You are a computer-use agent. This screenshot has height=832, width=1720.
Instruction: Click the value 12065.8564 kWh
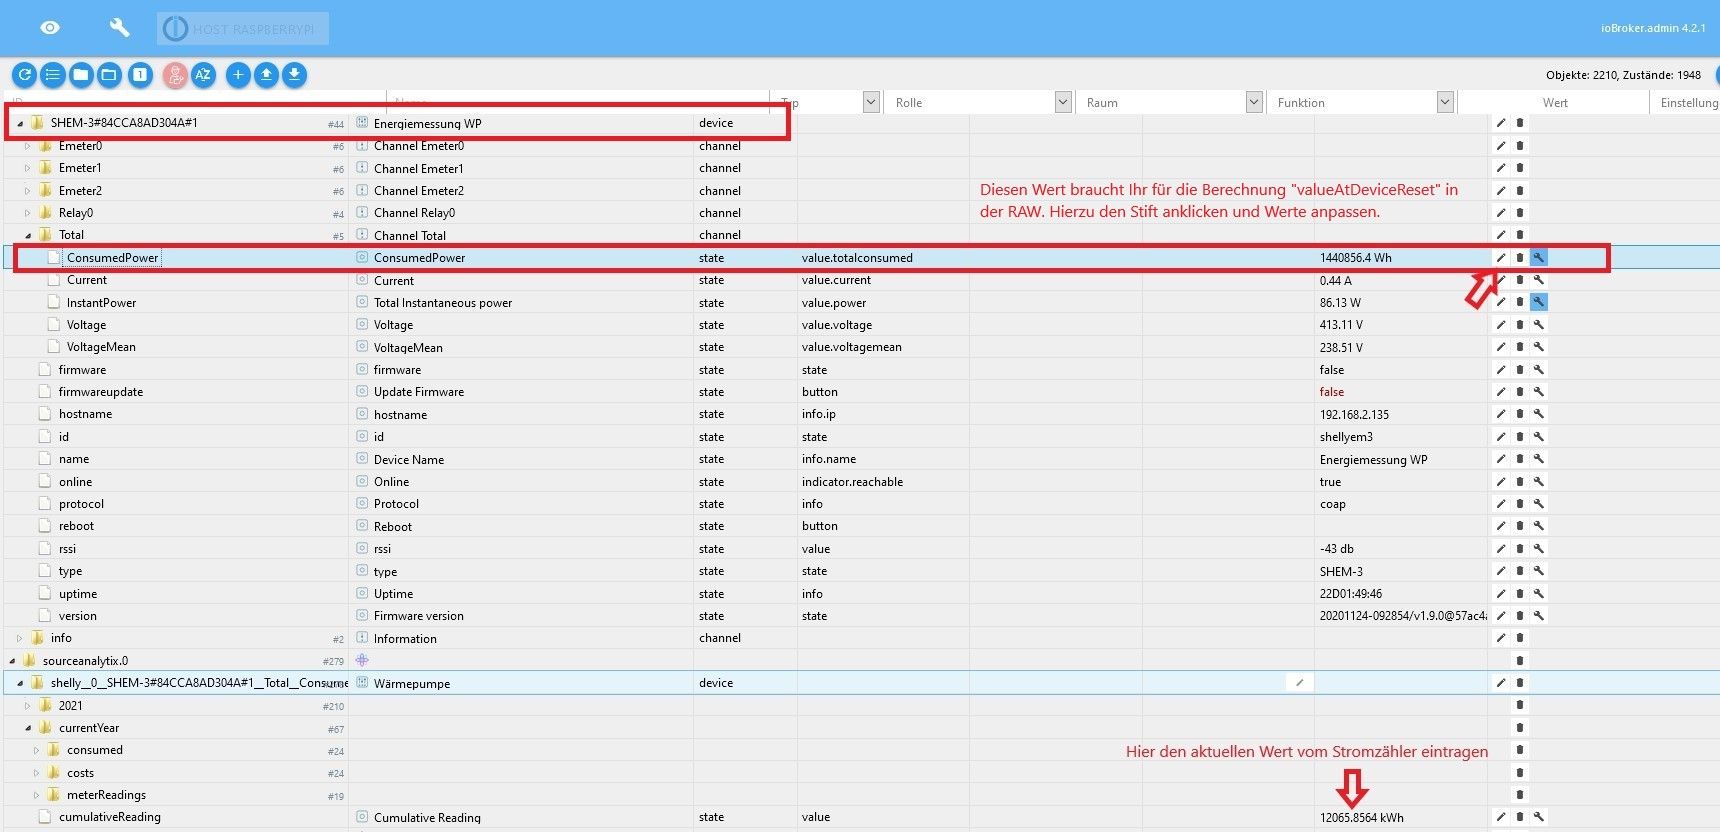(x=1361, y=818)
